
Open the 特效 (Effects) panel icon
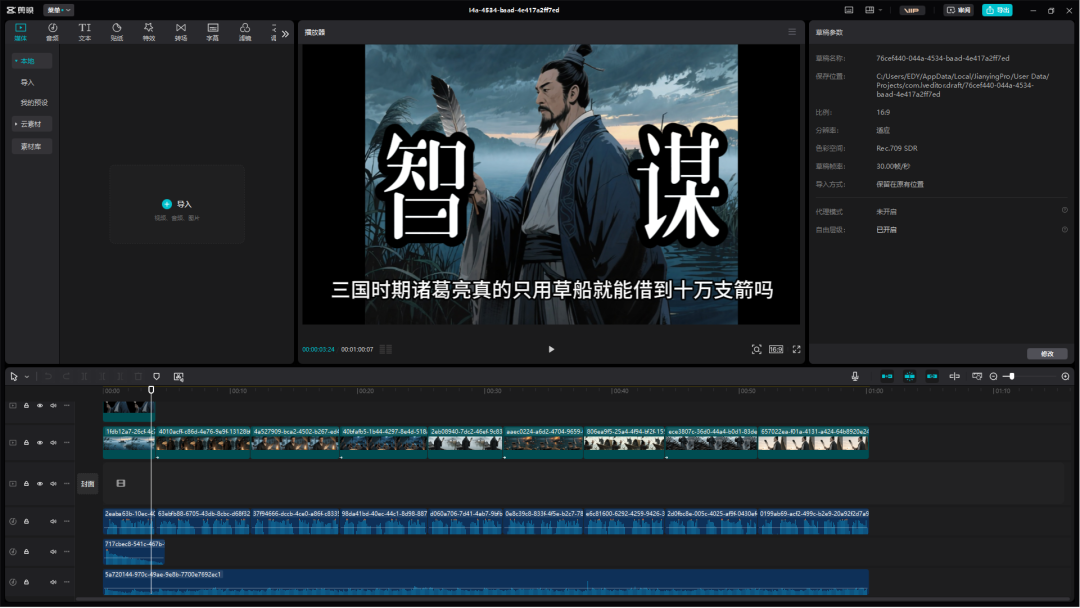(148, 31)
